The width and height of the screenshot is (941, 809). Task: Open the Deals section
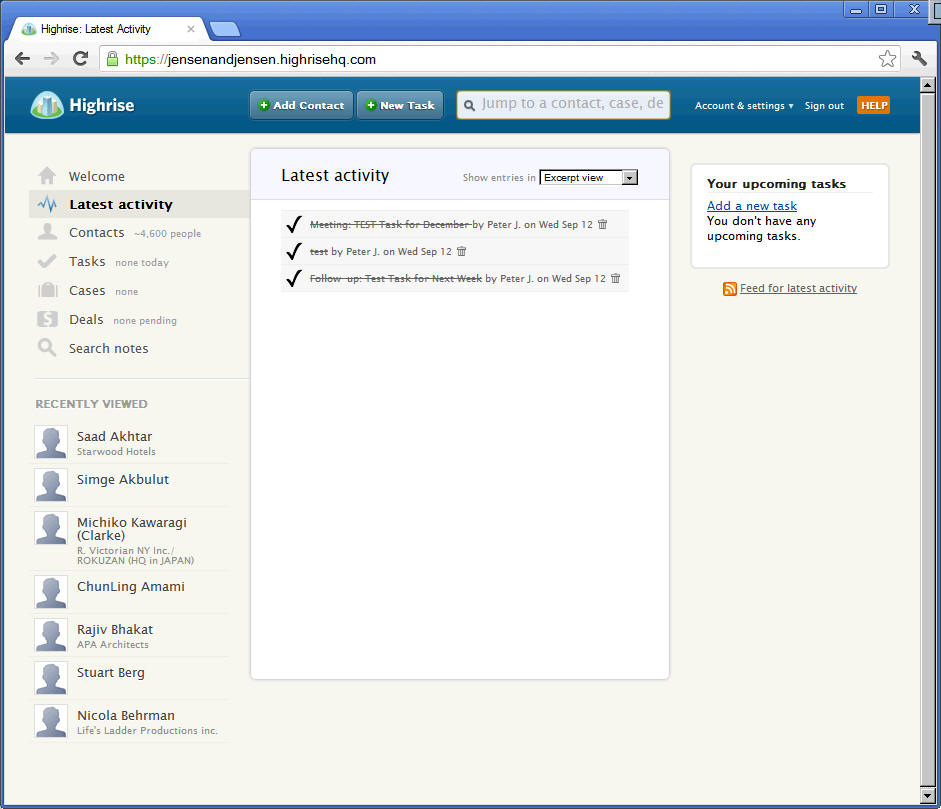tap(86, 319)
